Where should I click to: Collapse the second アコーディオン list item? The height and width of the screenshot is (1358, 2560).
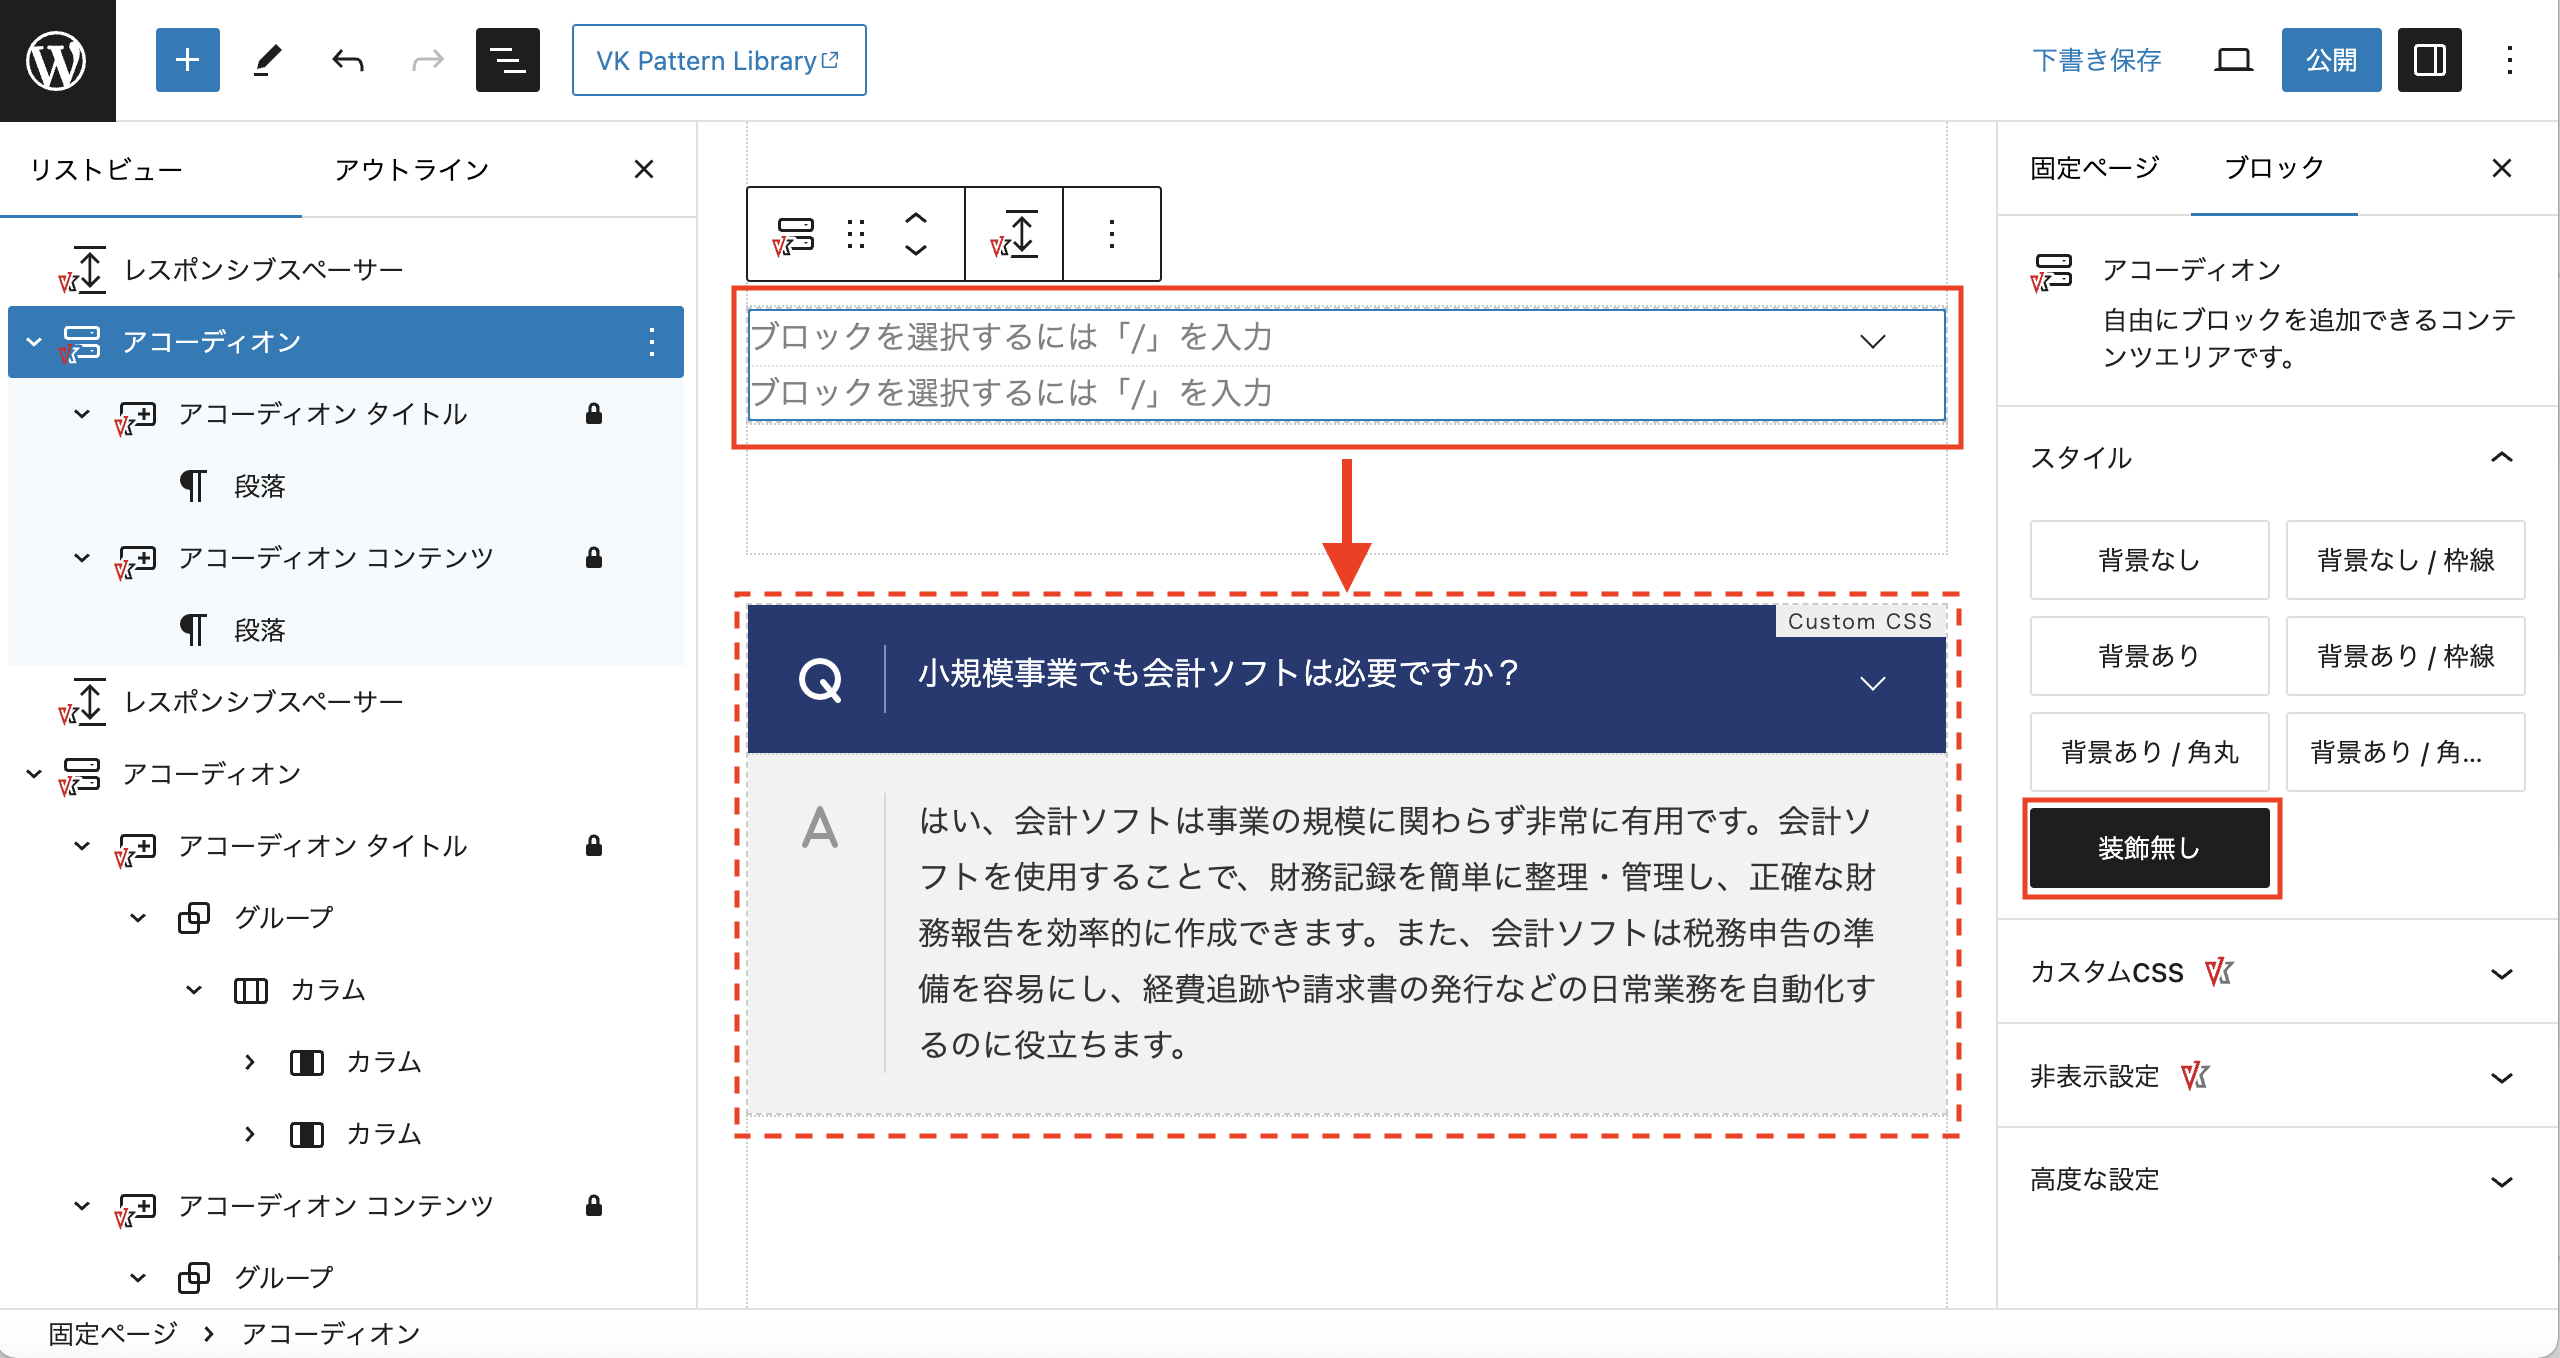click(x=34, y=774)
